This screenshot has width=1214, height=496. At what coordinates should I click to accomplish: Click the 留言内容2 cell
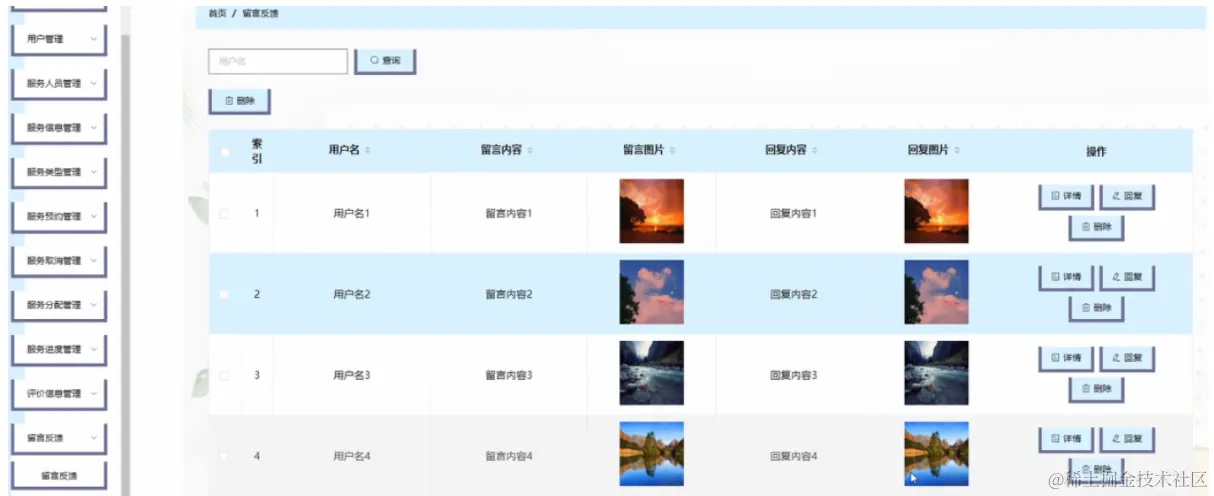tap(508, 294)
